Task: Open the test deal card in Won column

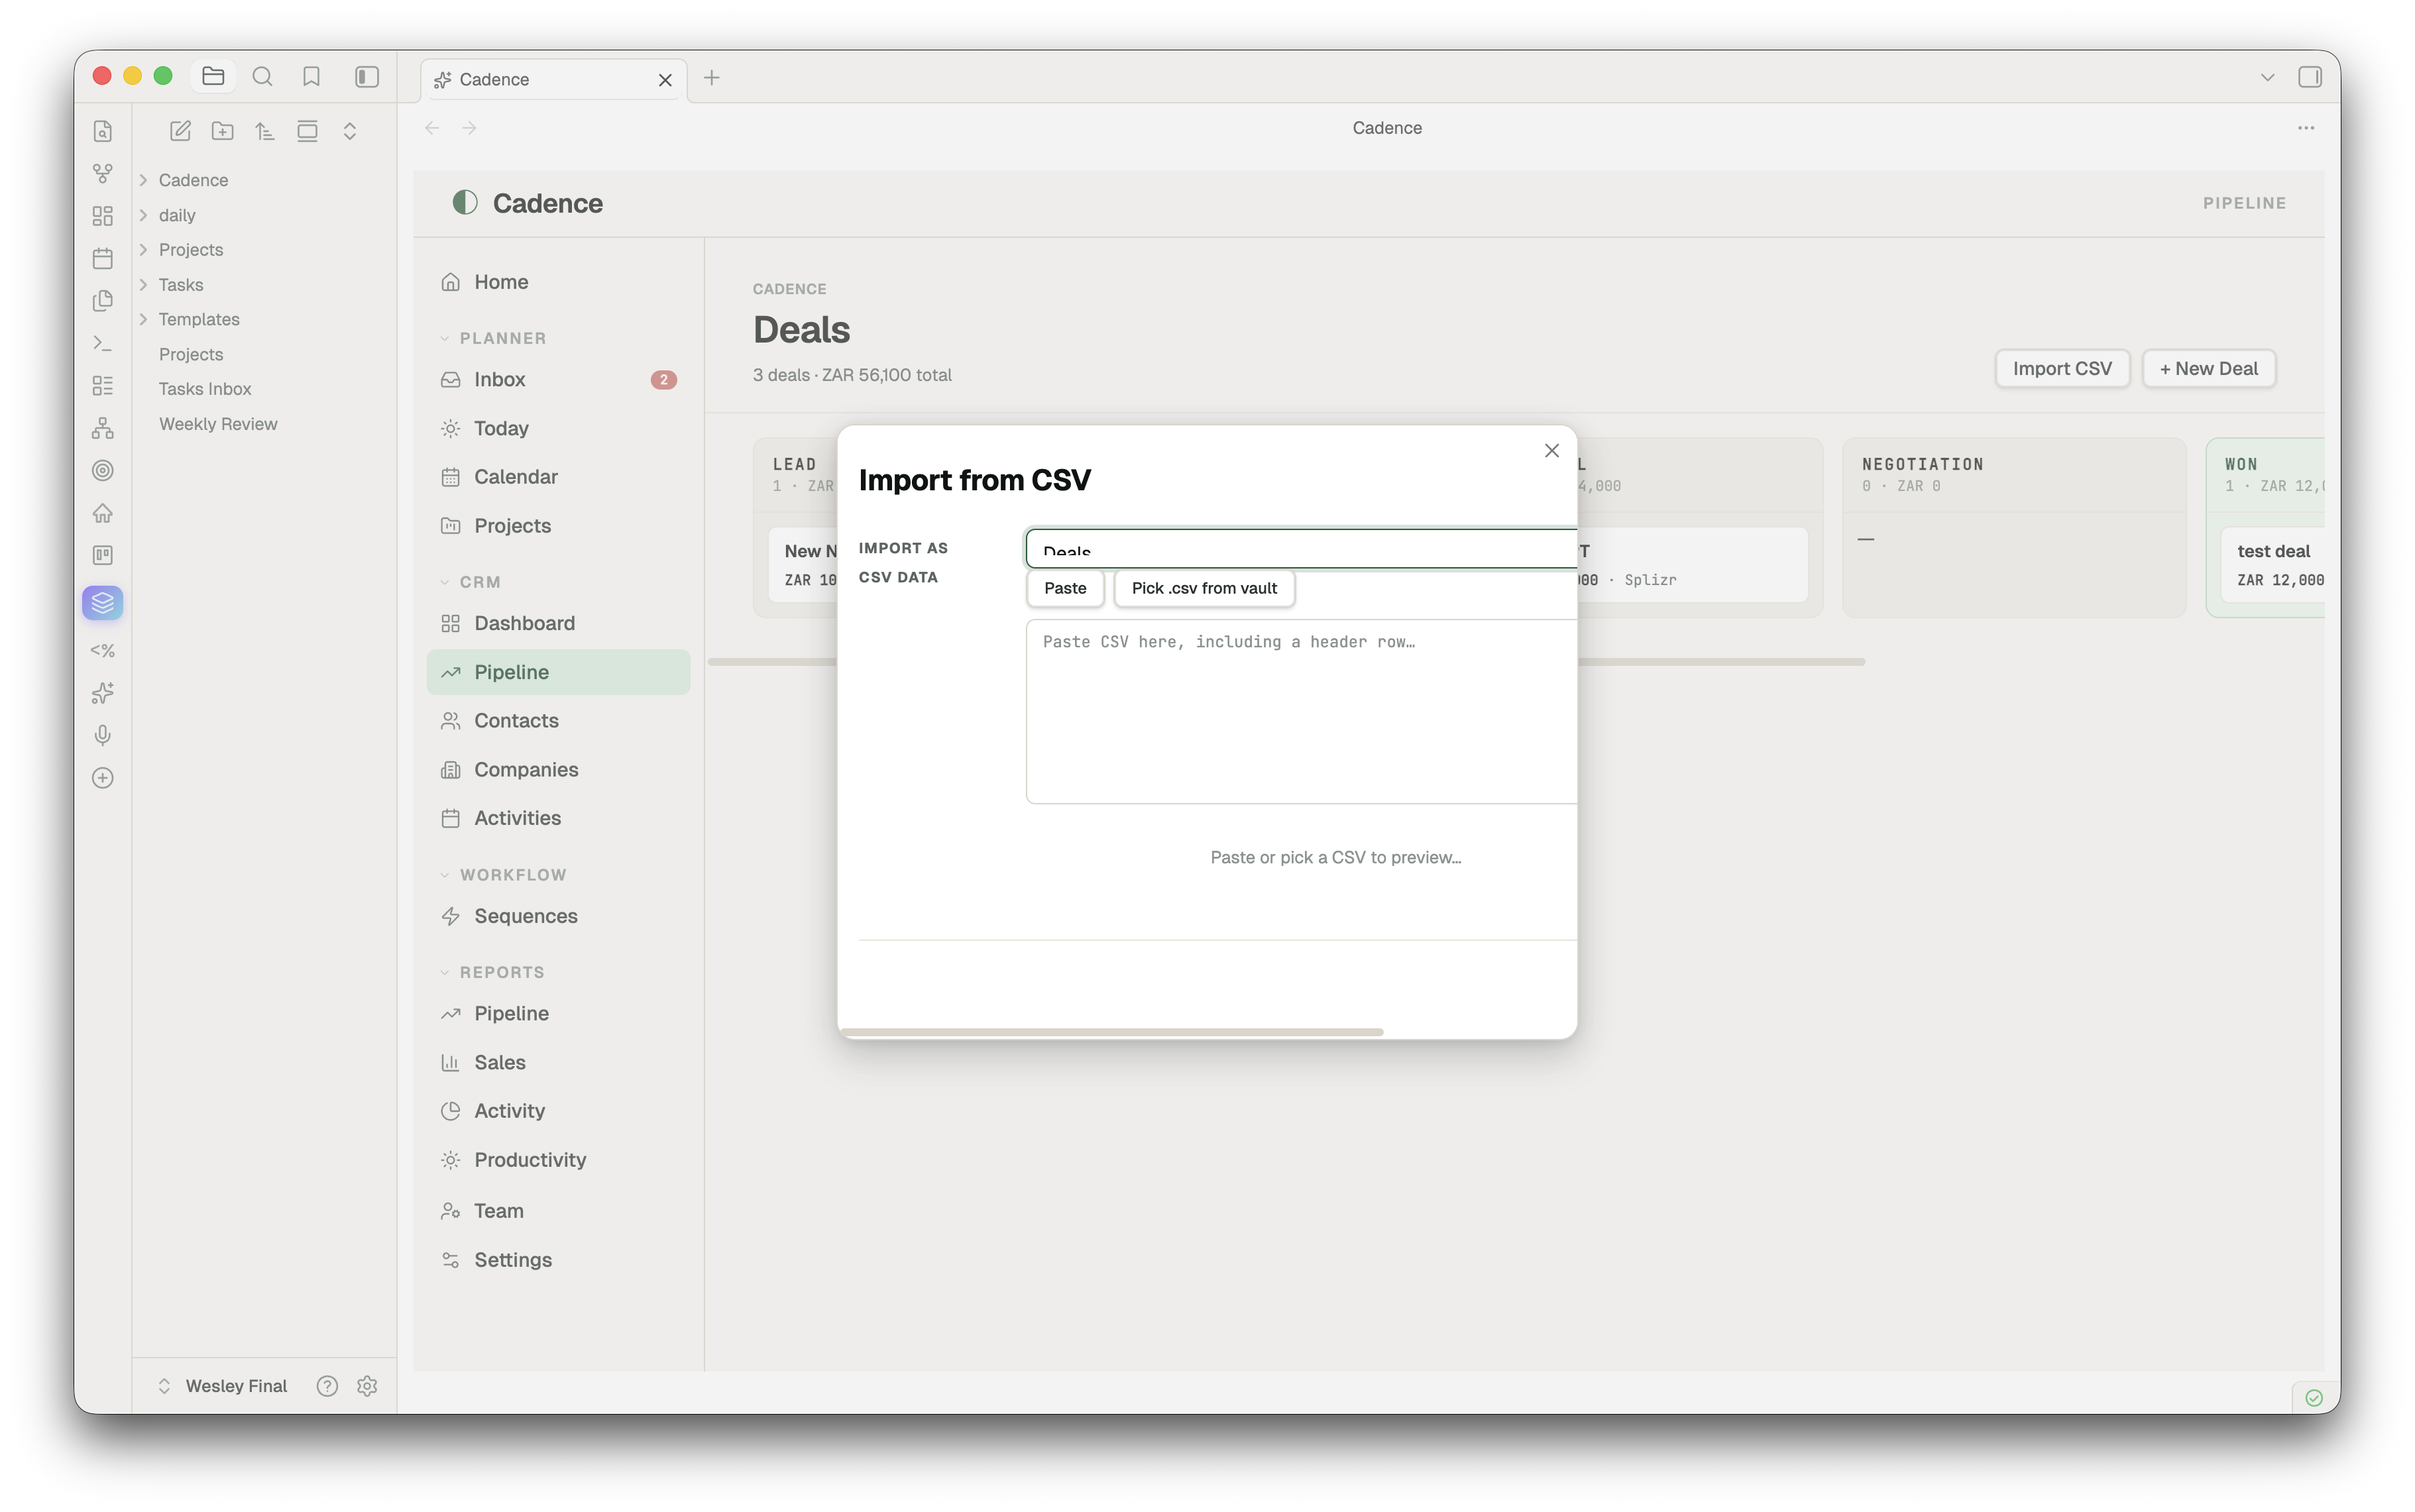Action: pos(2273,565)
